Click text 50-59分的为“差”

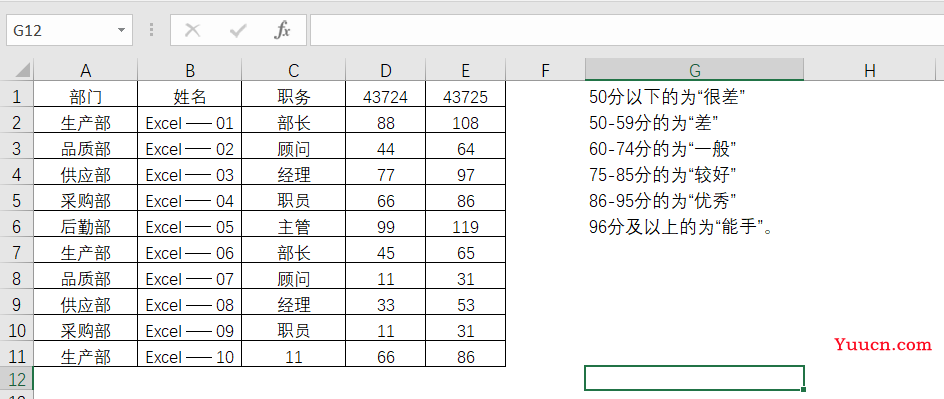tap(654, 123)
